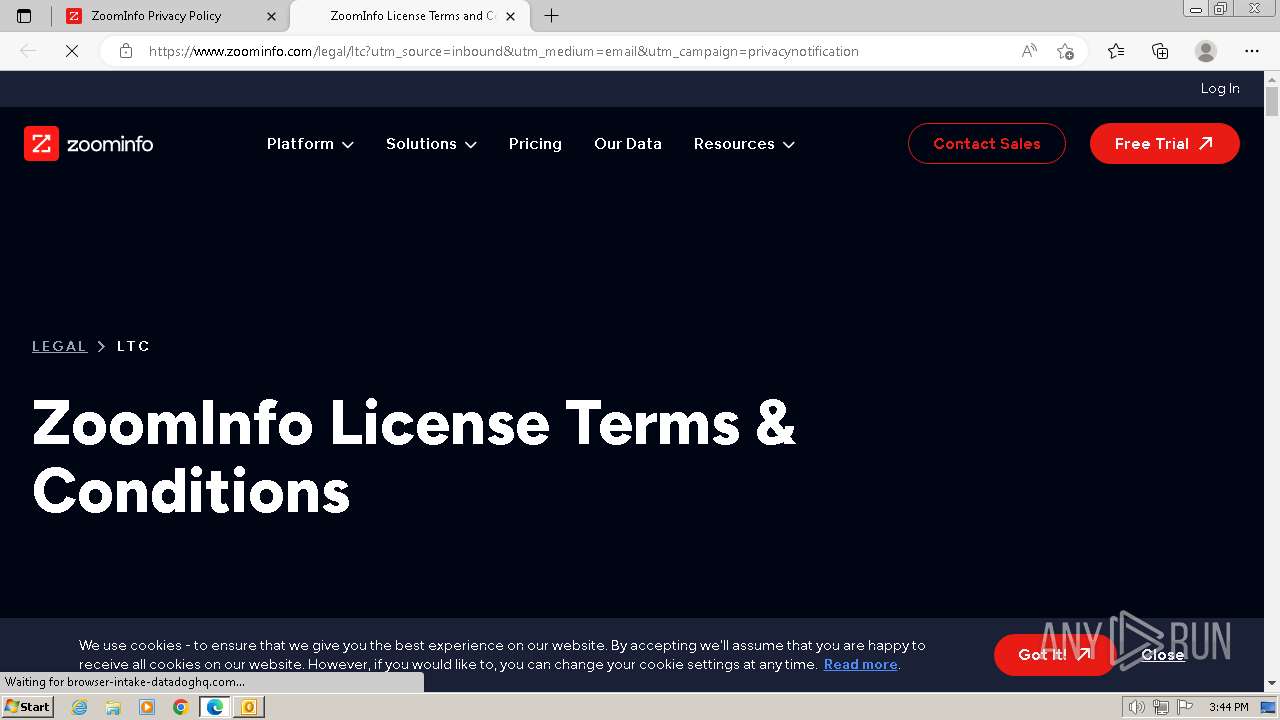Open File Explorer from taskbar

[113, 707]
